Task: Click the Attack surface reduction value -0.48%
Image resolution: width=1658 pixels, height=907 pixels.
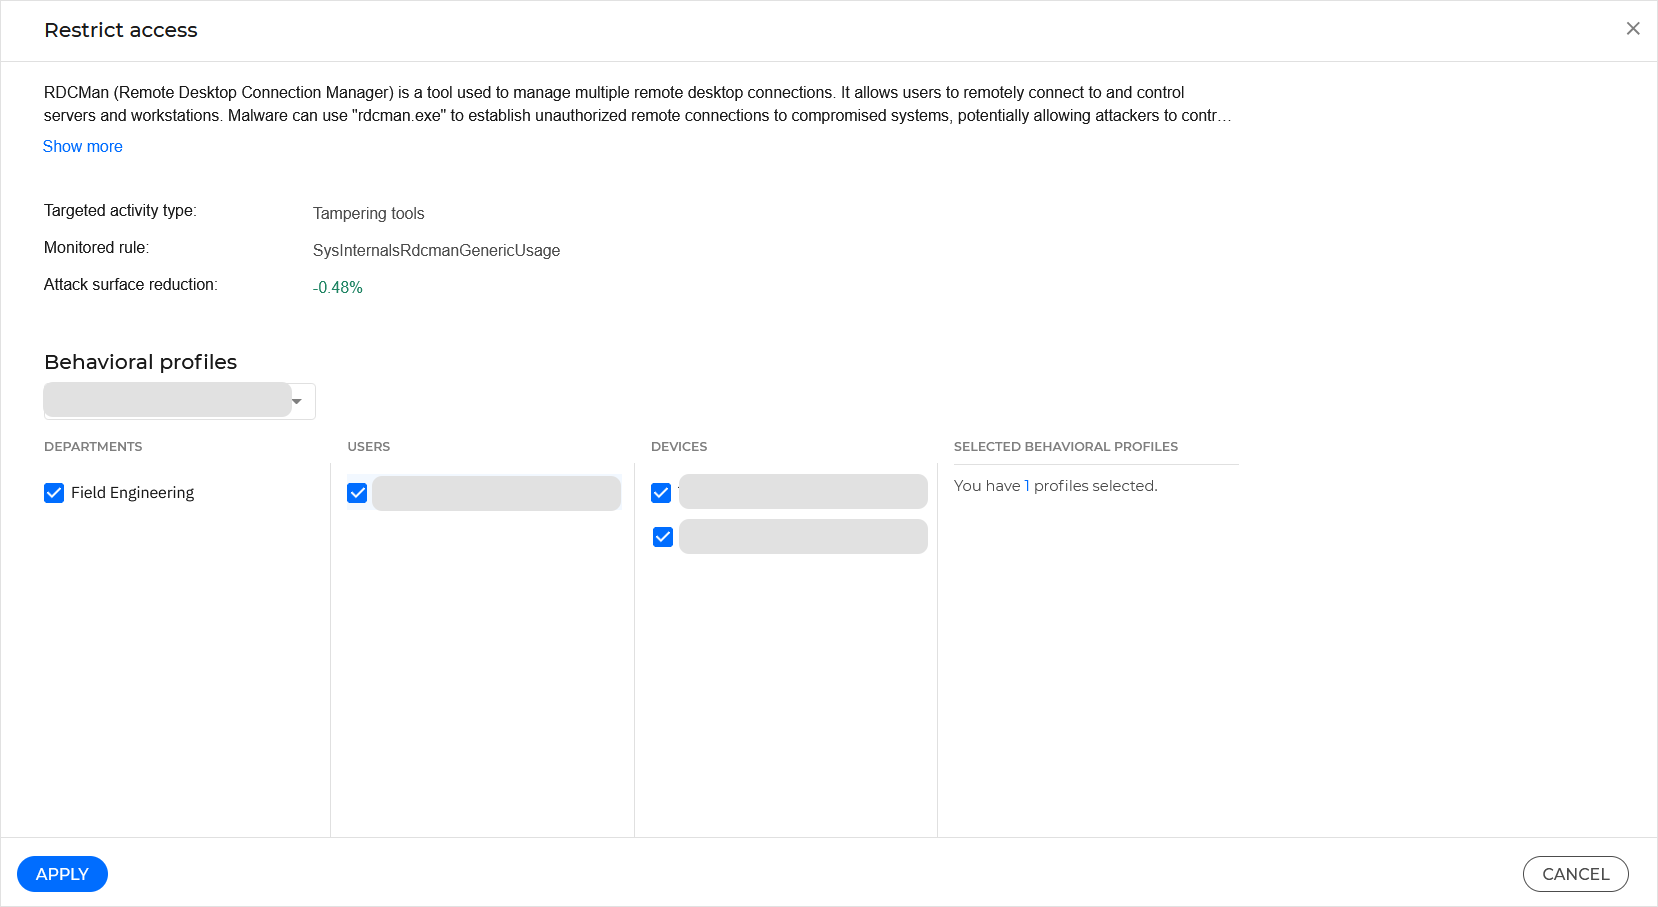Action: point(337,287)
